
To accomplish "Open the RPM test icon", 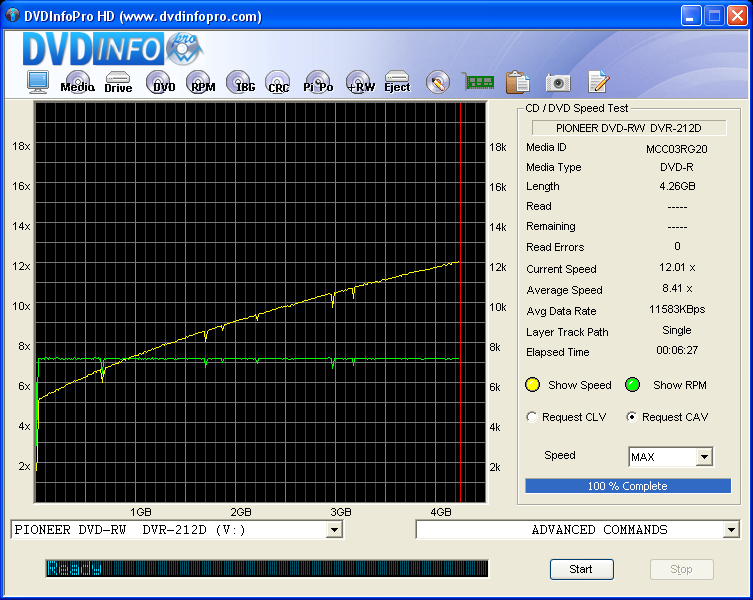I will coord(200,82).
